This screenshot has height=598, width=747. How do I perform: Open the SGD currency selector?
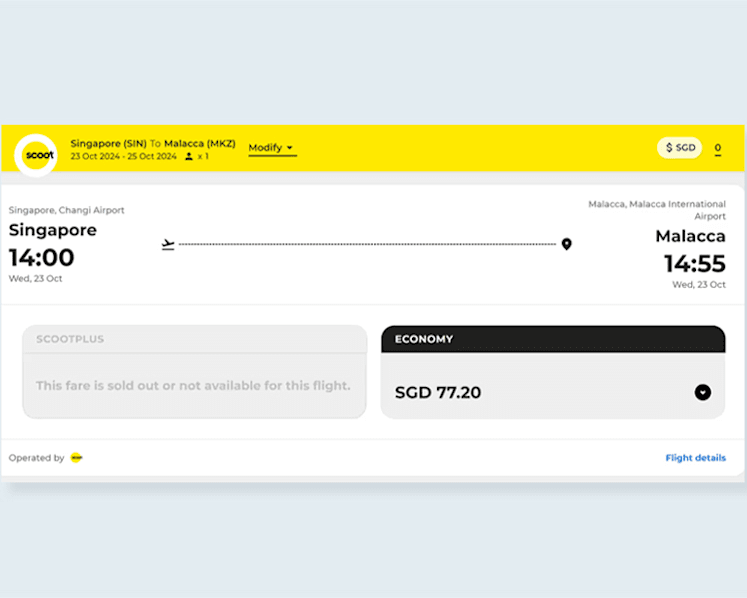[680, 148]
